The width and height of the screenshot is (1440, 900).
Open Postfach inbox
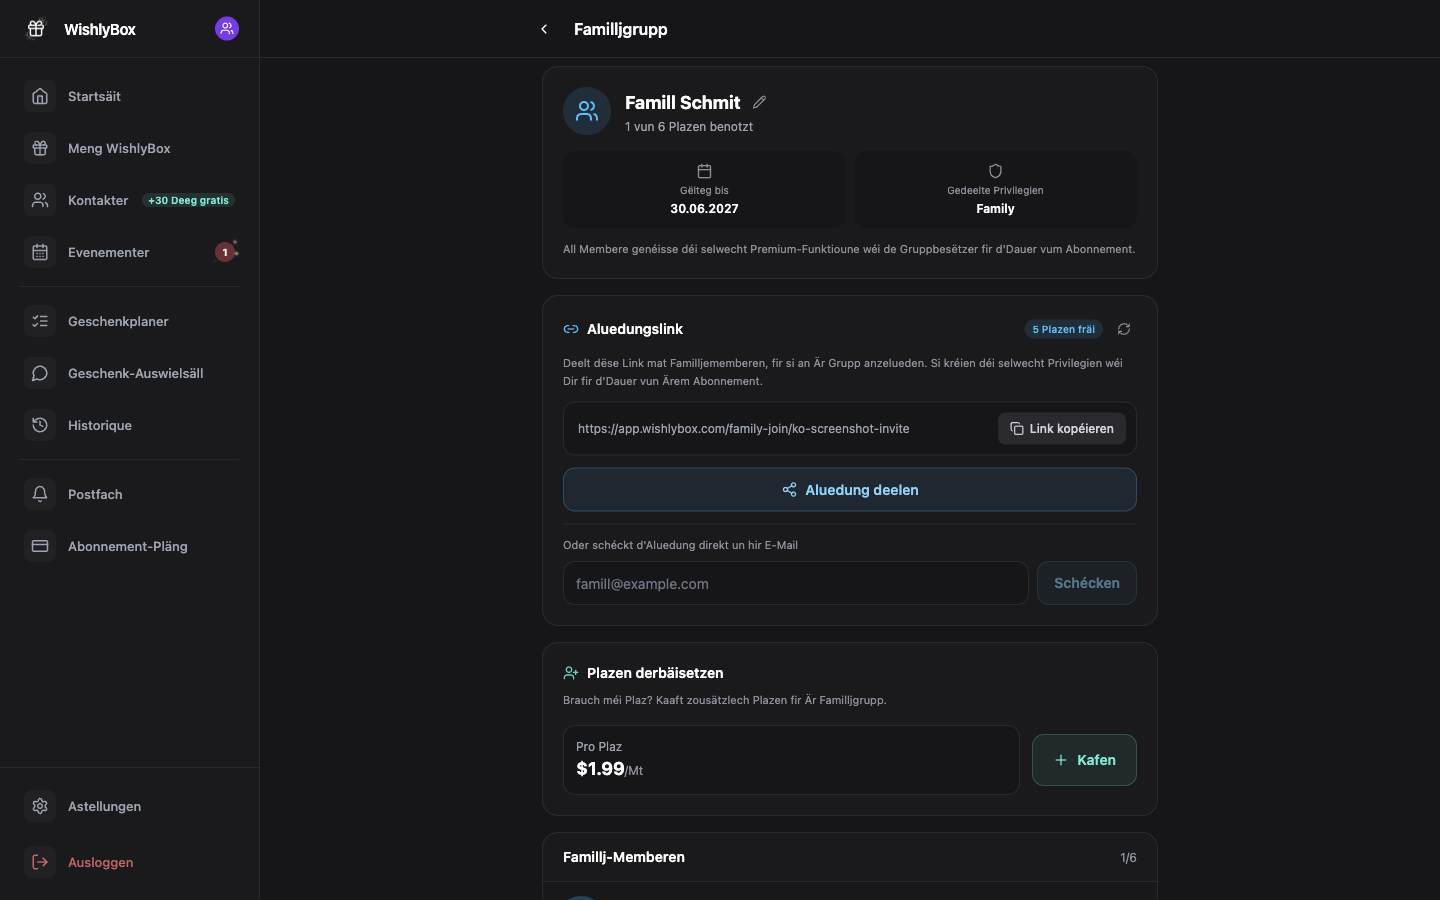tap(130, 494)
